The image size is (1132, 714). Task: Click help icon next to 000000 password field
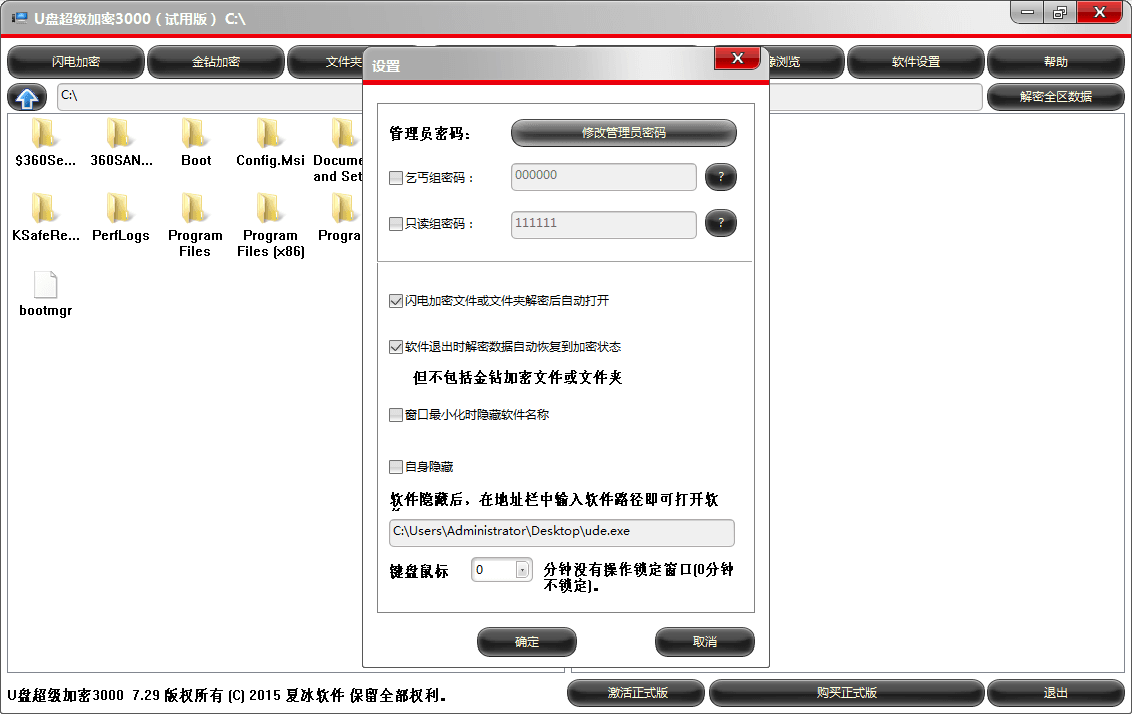pos(720,177)
